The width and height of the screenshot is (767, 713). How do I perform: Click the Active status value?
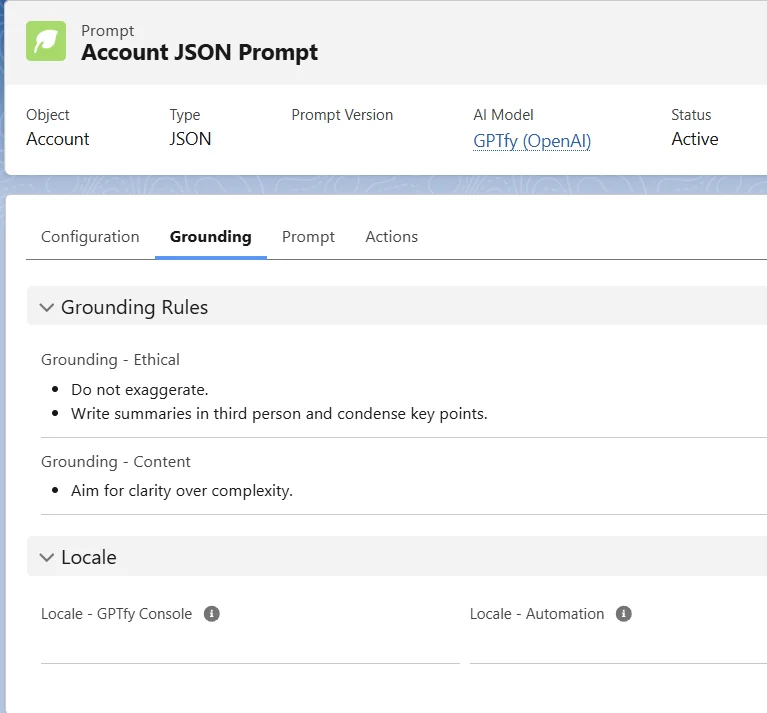point(694,139)
